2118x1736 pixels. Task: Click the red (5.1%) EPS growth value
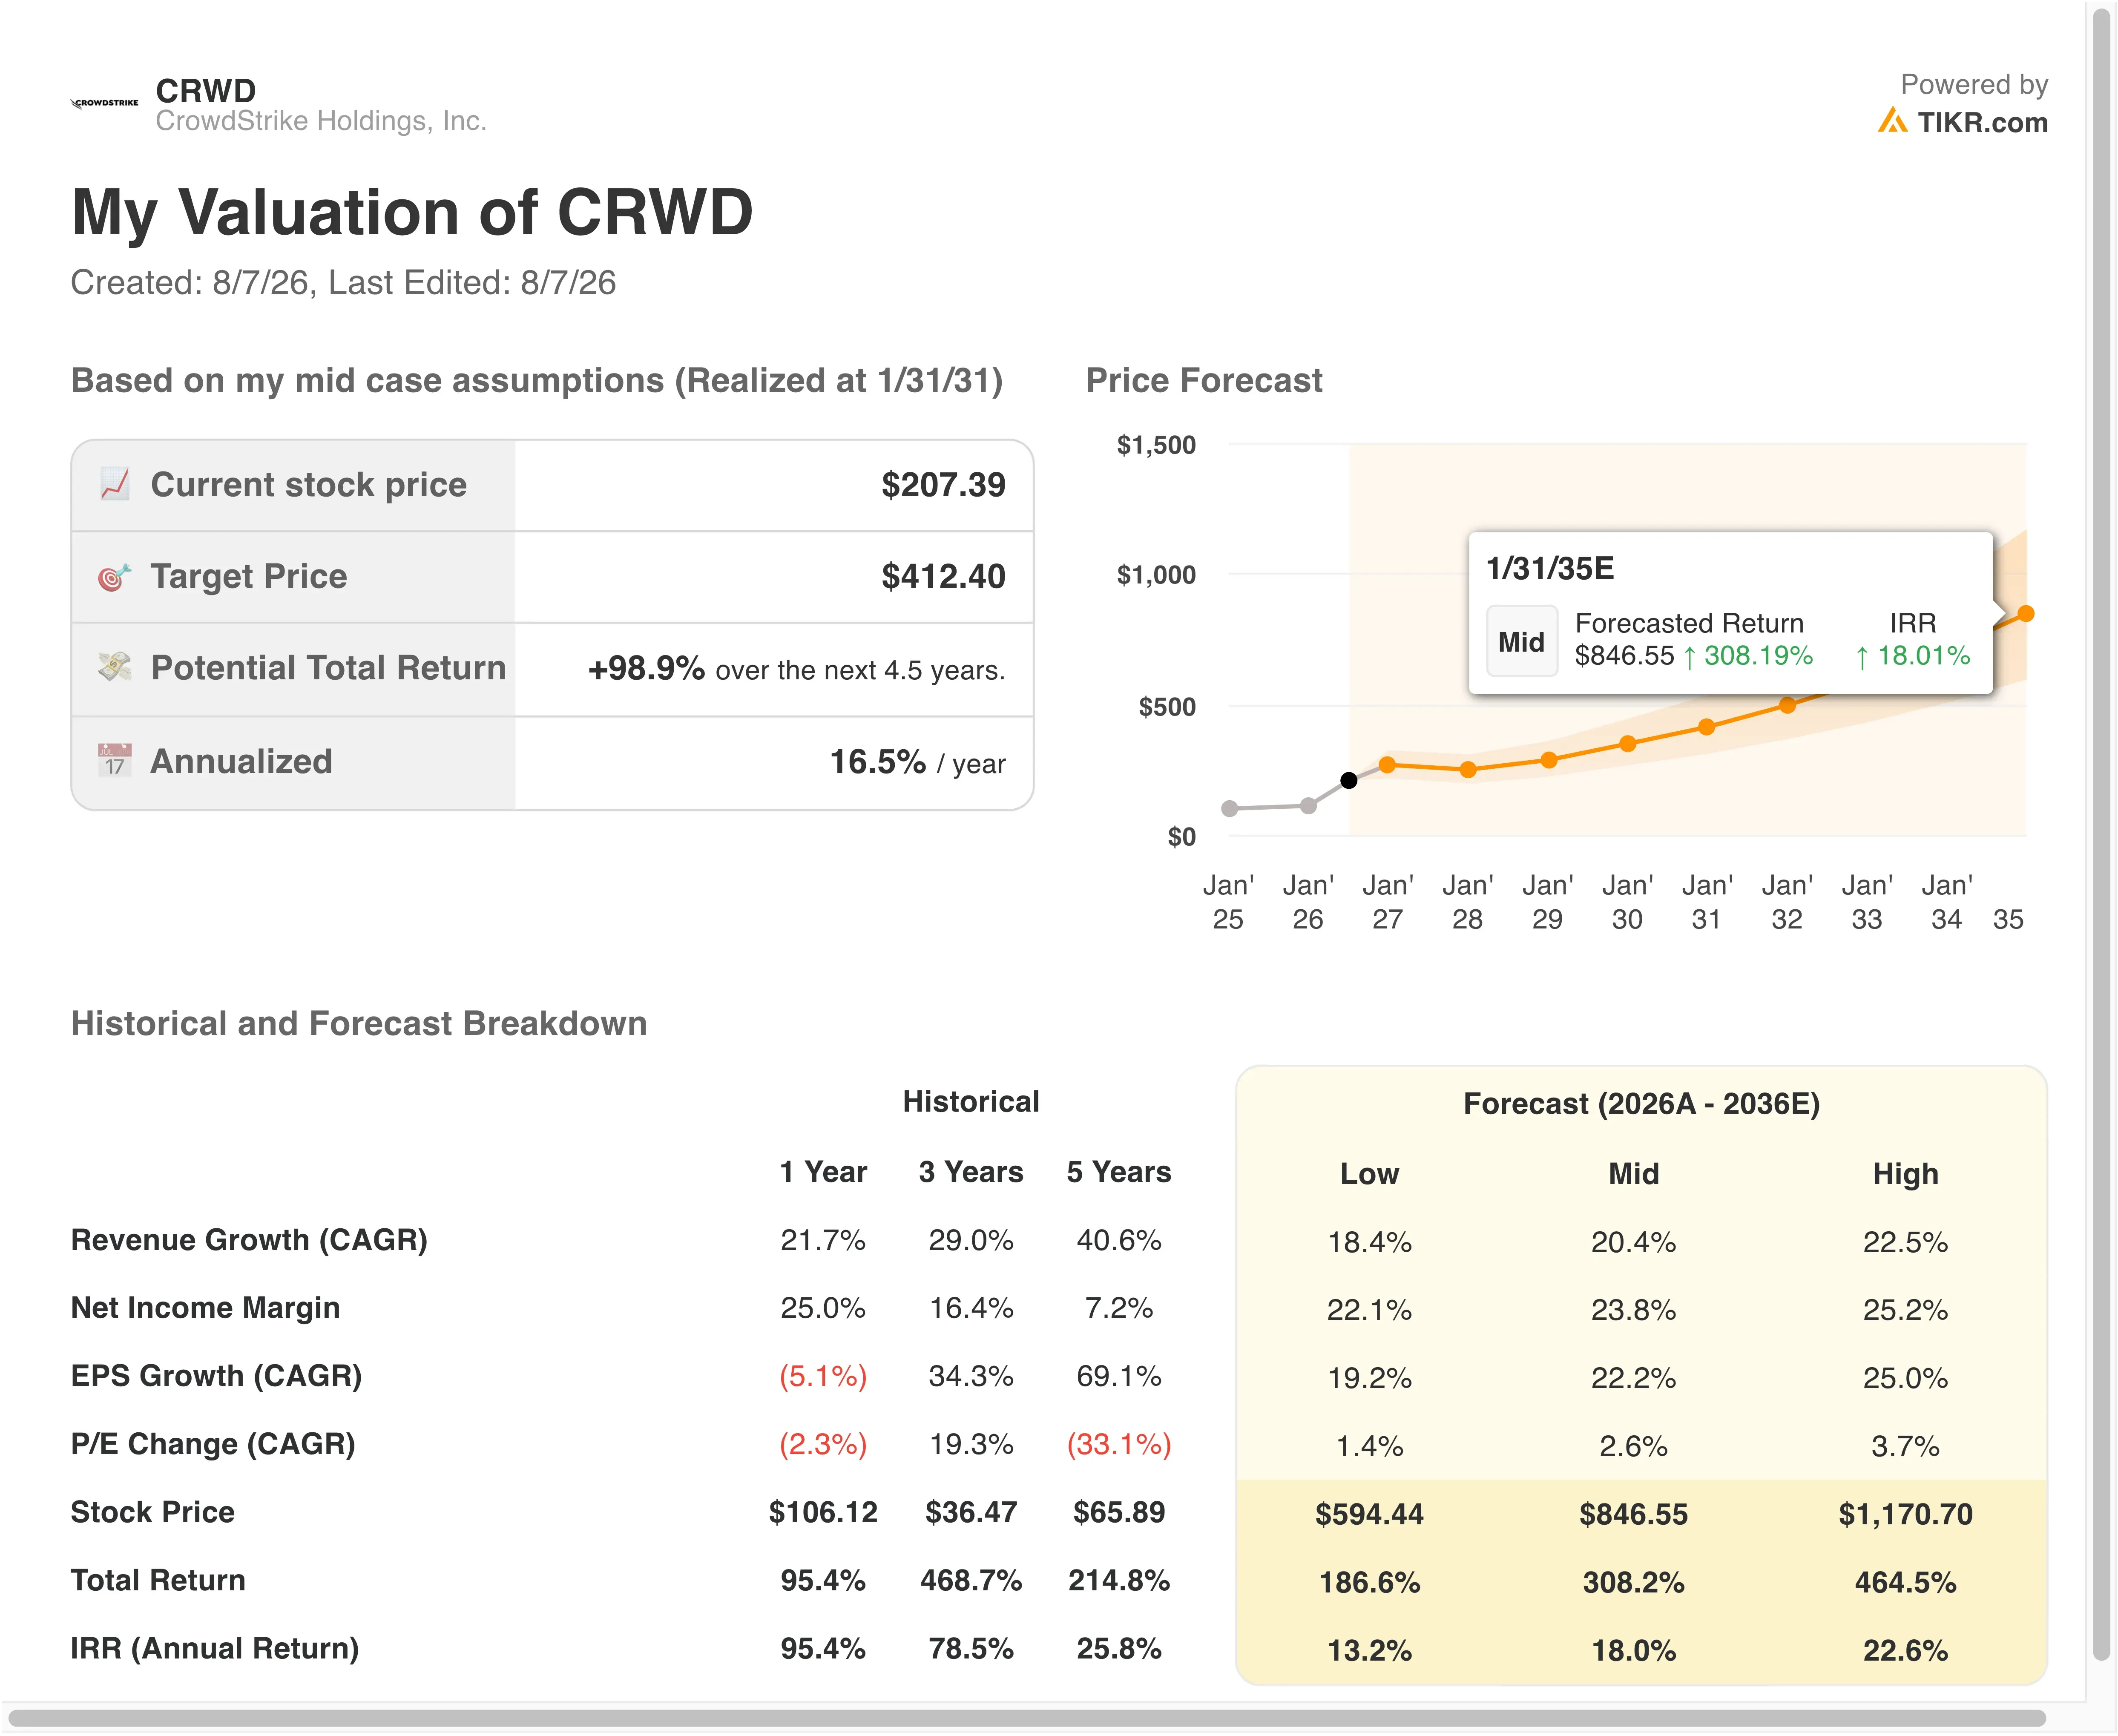(x=823, y=1376)
